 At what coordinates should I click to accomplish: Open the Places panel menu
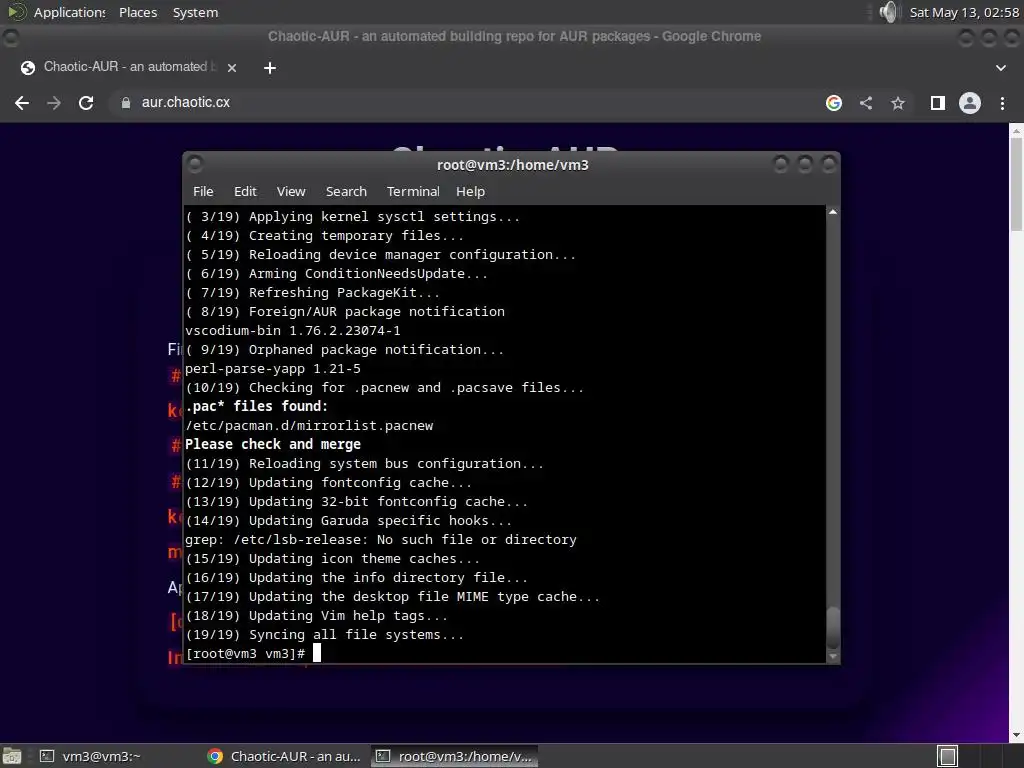(138, 12)
